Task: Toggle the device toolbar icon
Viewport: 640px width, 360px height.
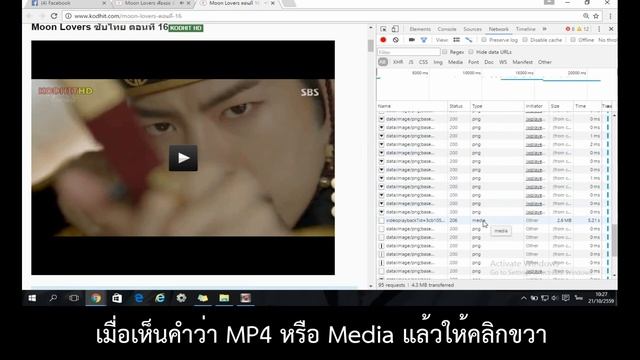Action: (x=395, y=29)
